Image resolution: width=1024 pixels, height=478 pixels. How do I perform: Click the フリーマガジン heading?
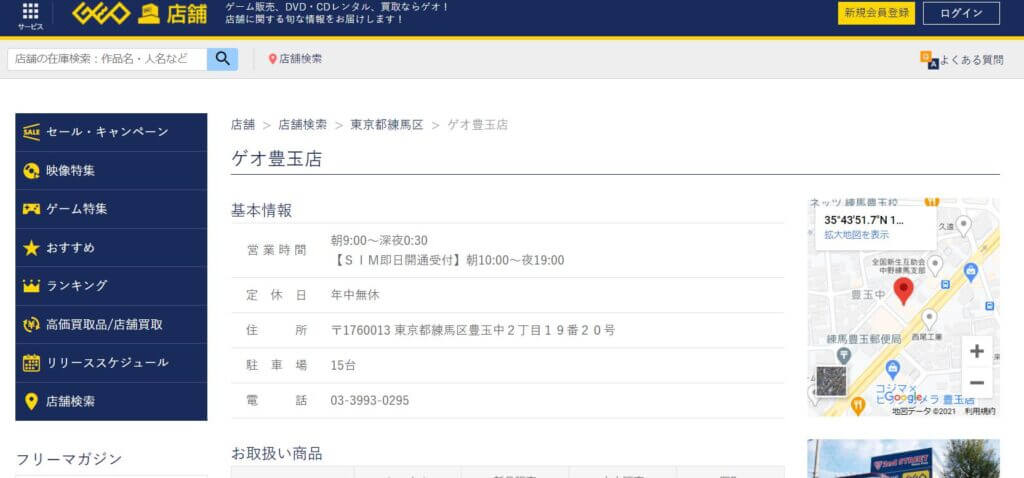coord(69,459)
